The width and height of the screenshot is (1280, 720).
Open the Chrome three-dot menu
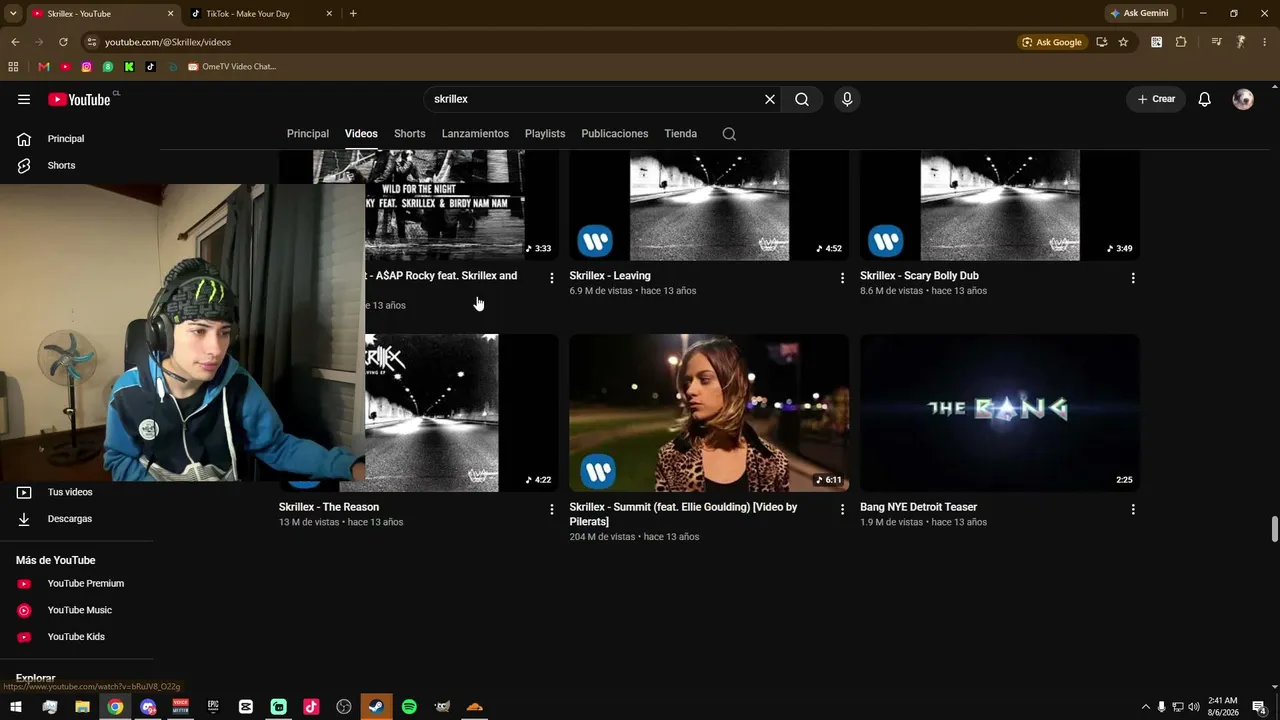1265,42
